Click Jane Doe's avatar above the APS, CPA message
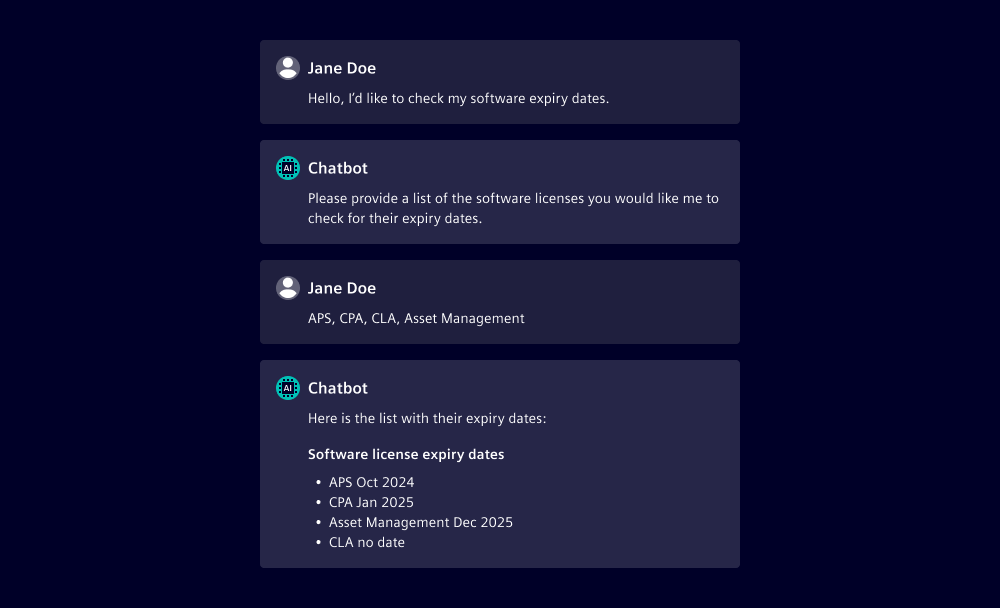This screenshot has height=608, width=1000. 288,288
